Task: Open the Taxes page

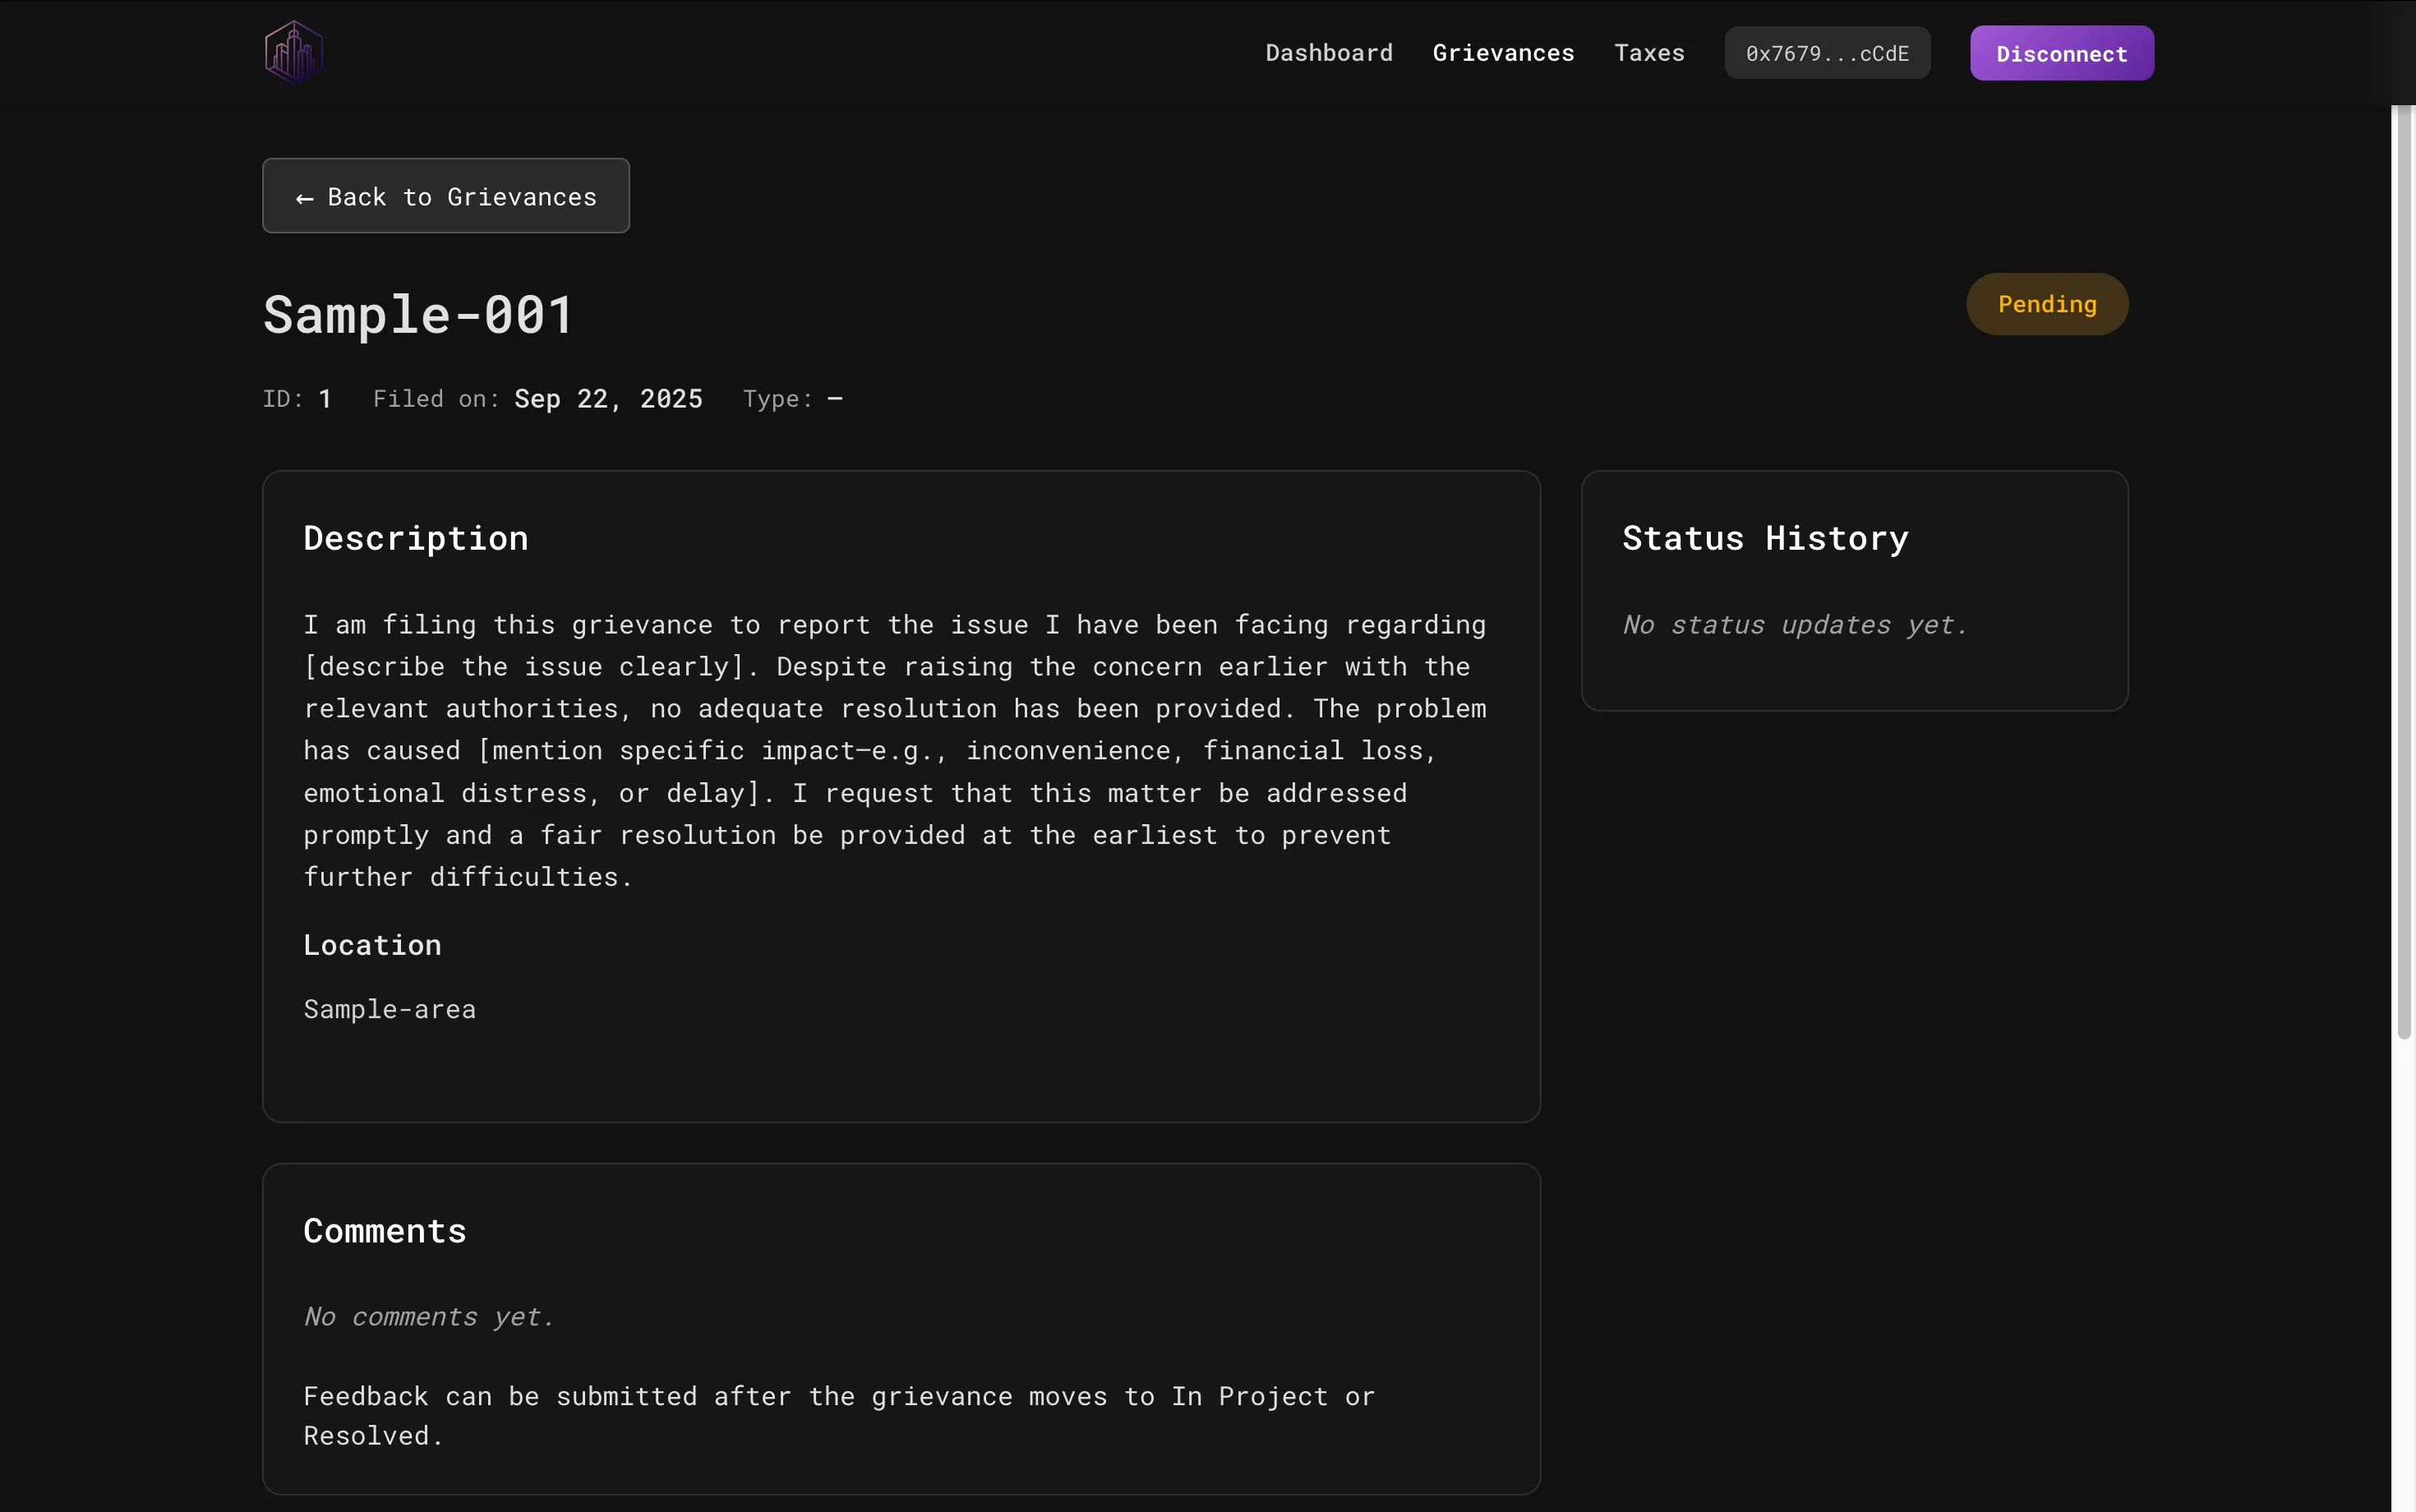Action: 1648,53
